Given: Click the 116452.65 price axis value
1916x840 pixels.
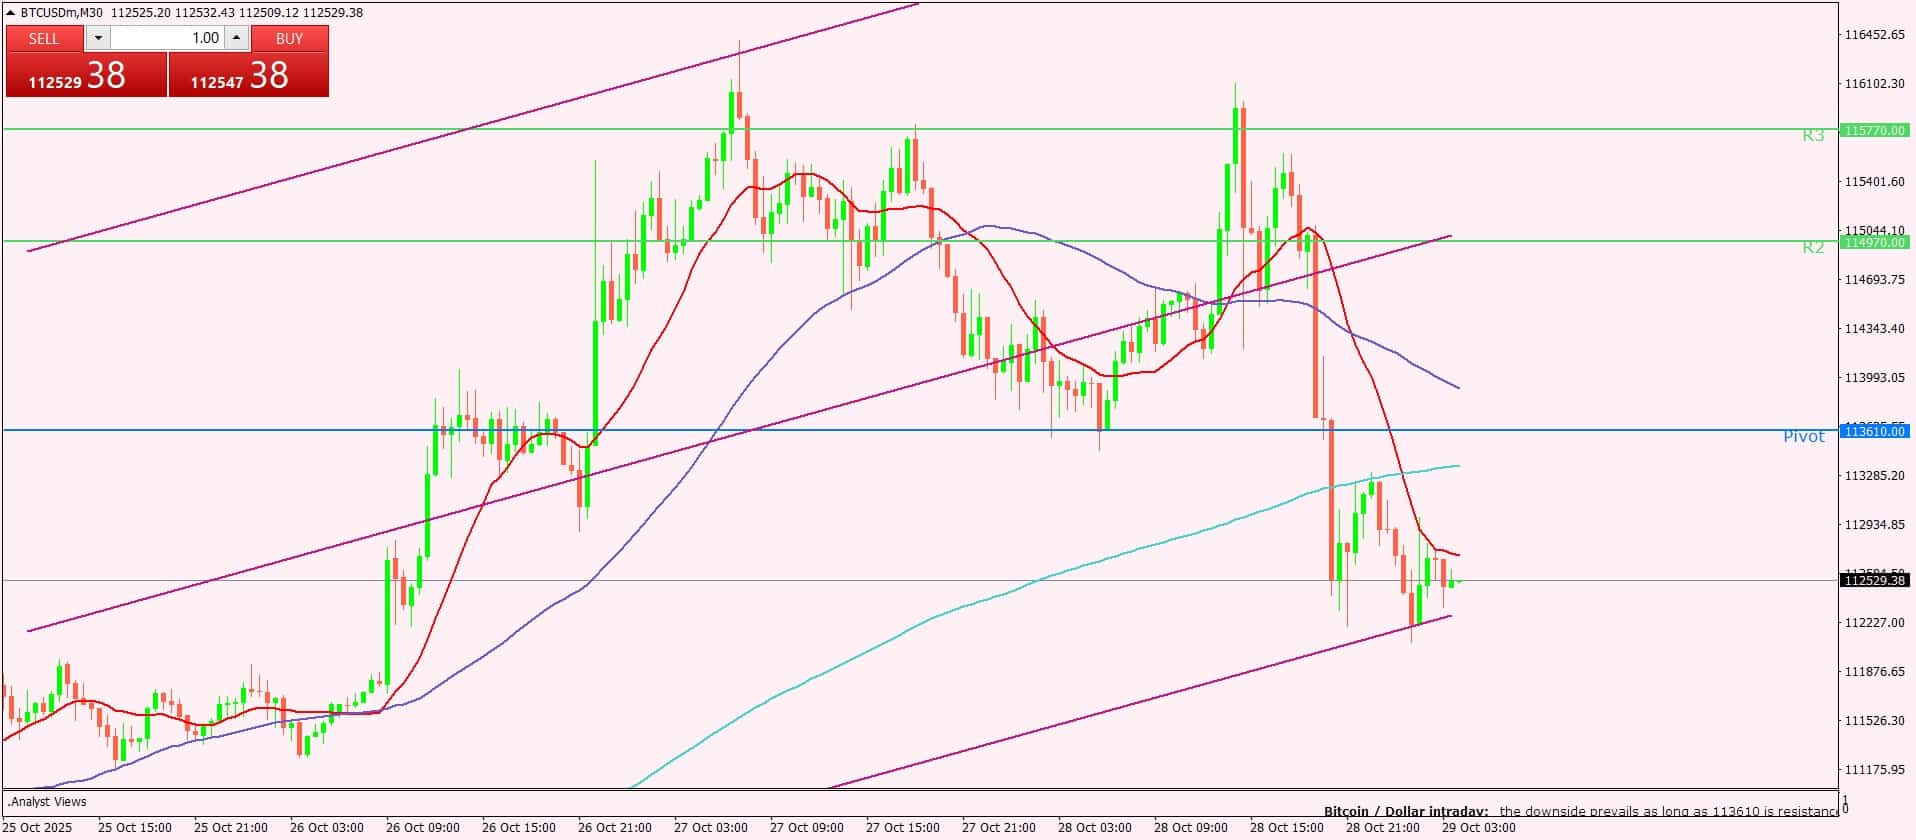Looking at the screenshot, I should (x=1874, y=34).
